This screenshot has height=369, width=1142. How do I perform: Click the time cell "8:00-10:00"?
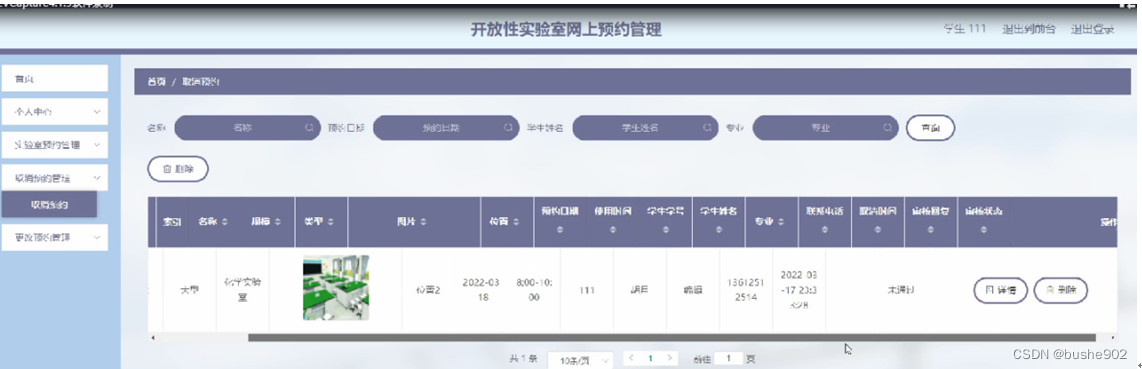534,289
